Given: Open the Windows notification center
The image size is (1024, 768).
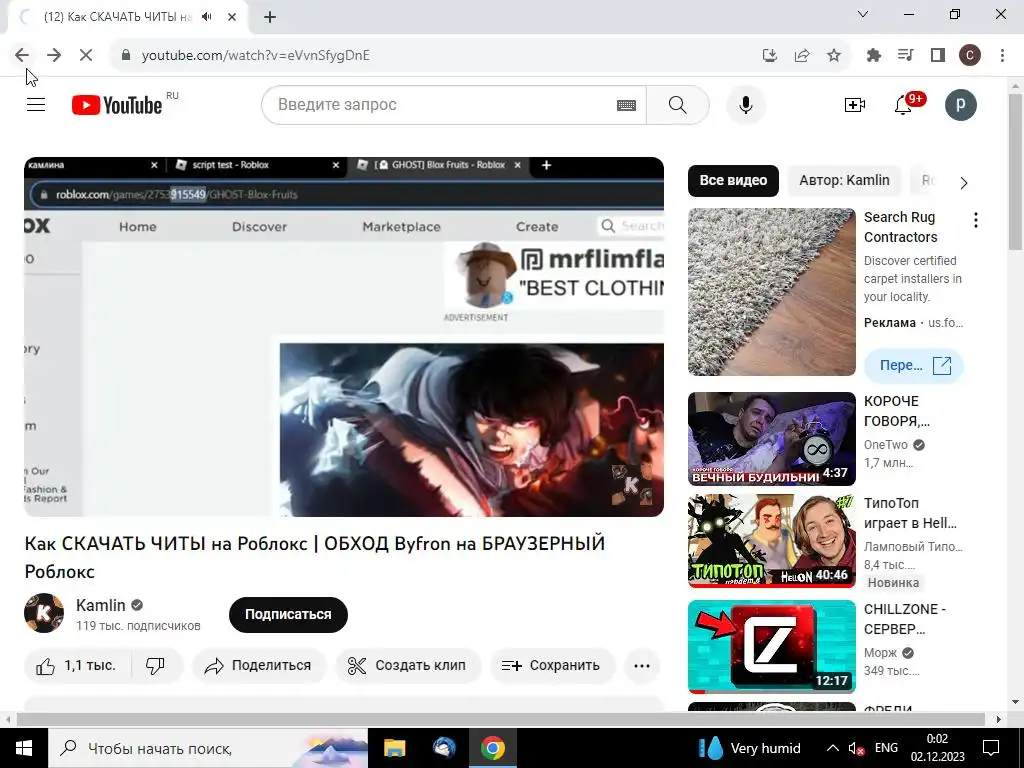Looking at the screenshot, I should [x=991, y=748].
